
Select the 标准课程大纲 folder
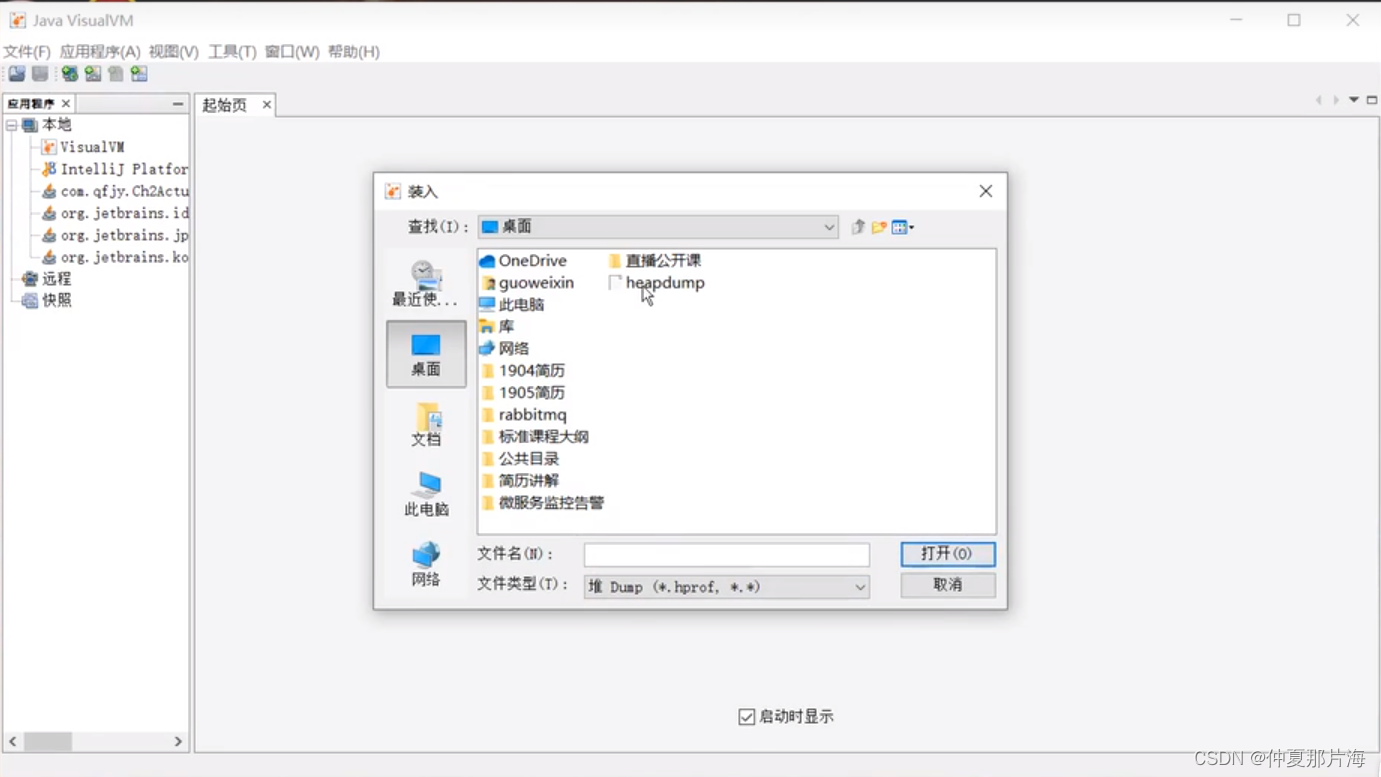tap(534, 437)
